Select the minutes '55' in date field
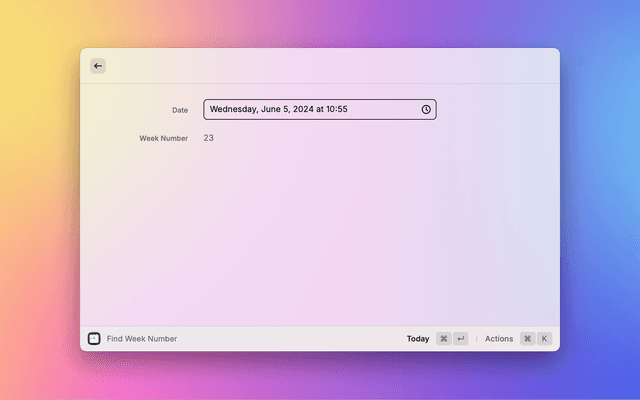Screen dimensions: 640x400 coord(342,110)
